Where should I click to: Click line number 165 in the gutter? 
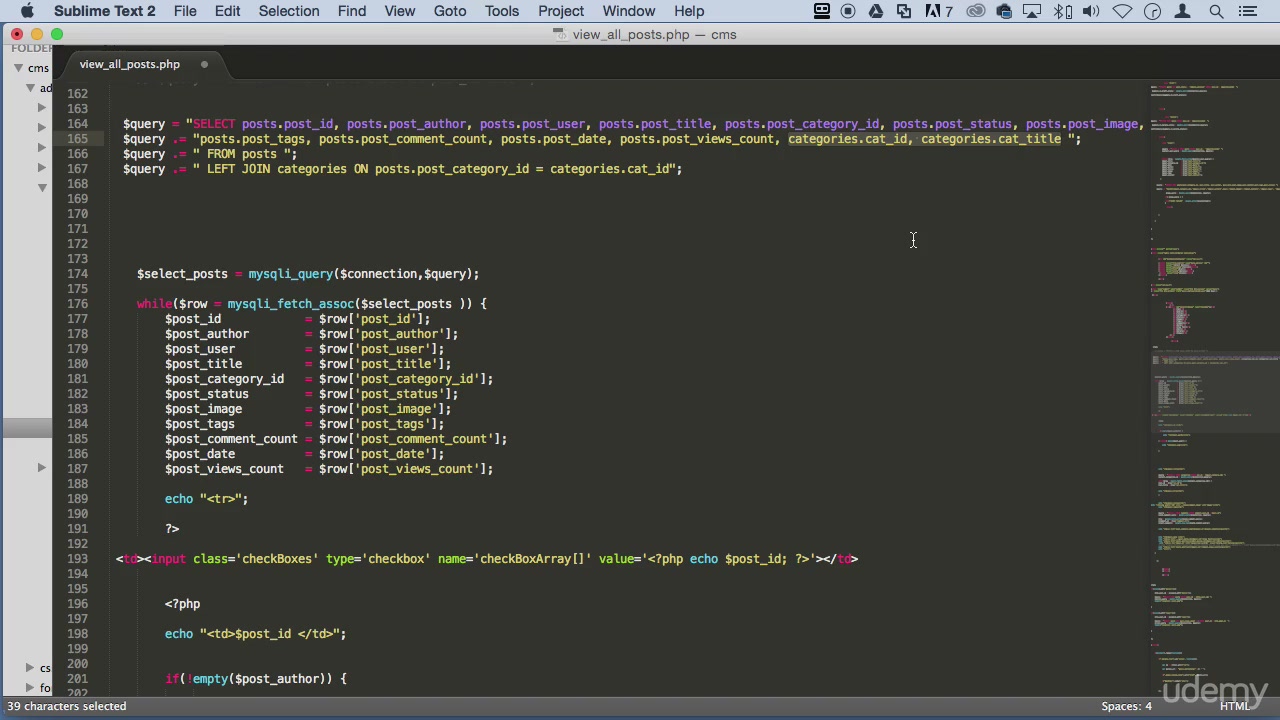pos(78,139)
